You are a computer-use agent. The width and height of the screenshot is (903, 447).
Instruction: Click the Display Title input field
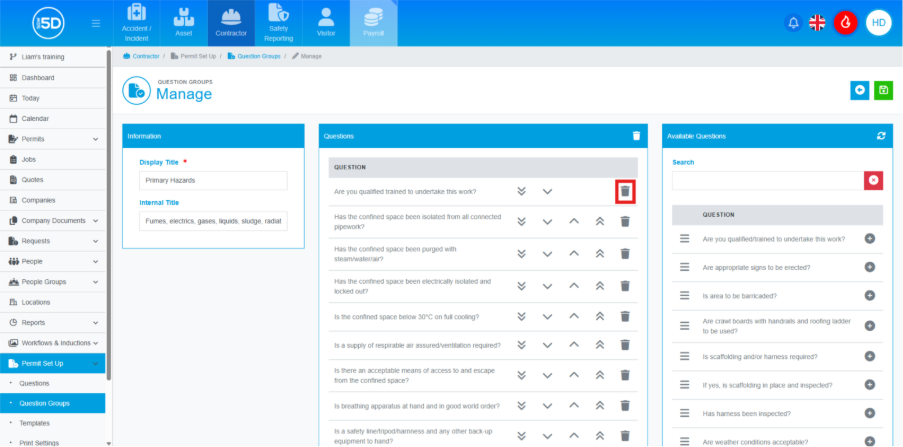coord(213,181)
